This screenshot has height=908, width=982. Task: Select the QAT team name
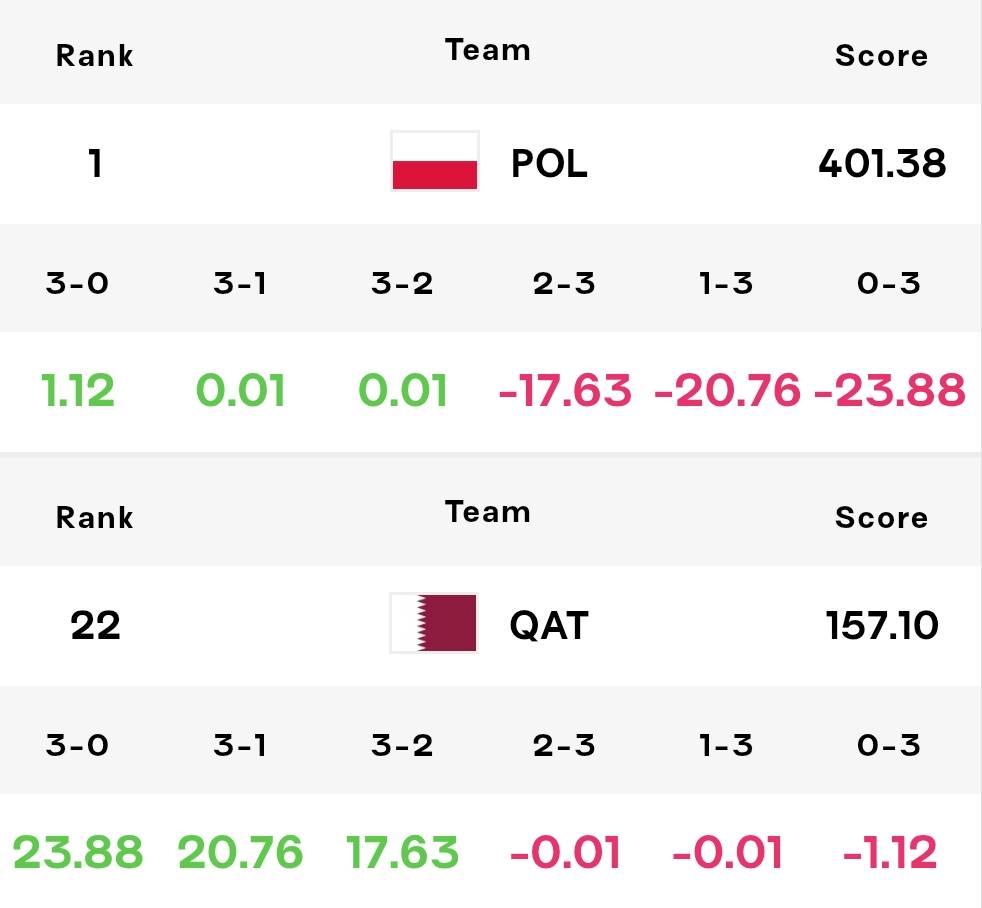(549, 626)
